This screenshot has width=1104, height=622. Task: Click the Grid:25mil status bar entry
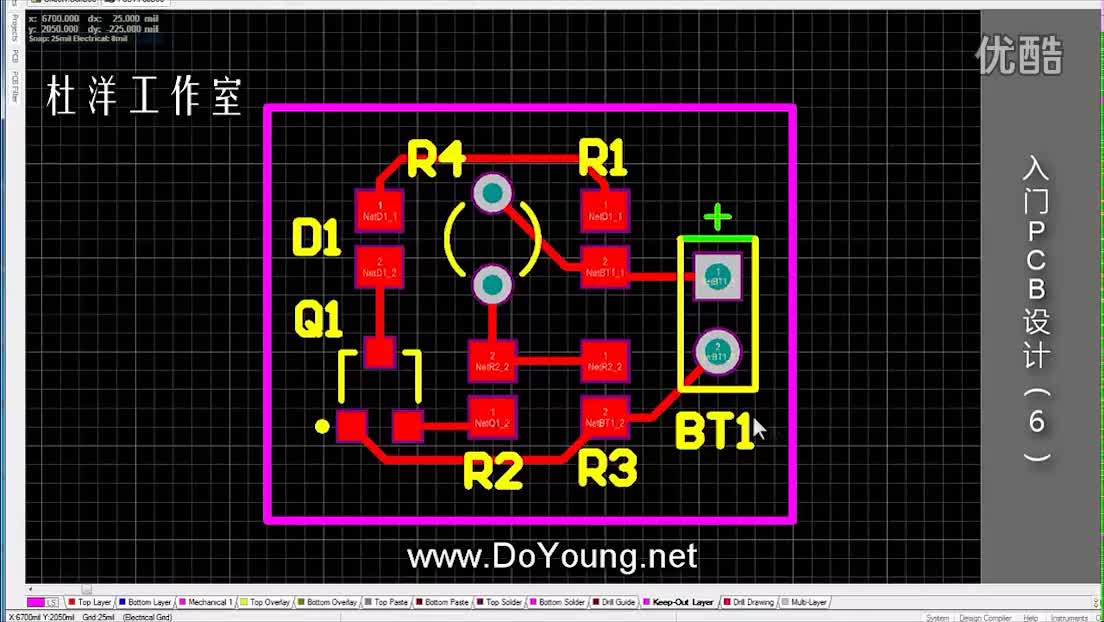pyautogui.click(x=98, y=618)
